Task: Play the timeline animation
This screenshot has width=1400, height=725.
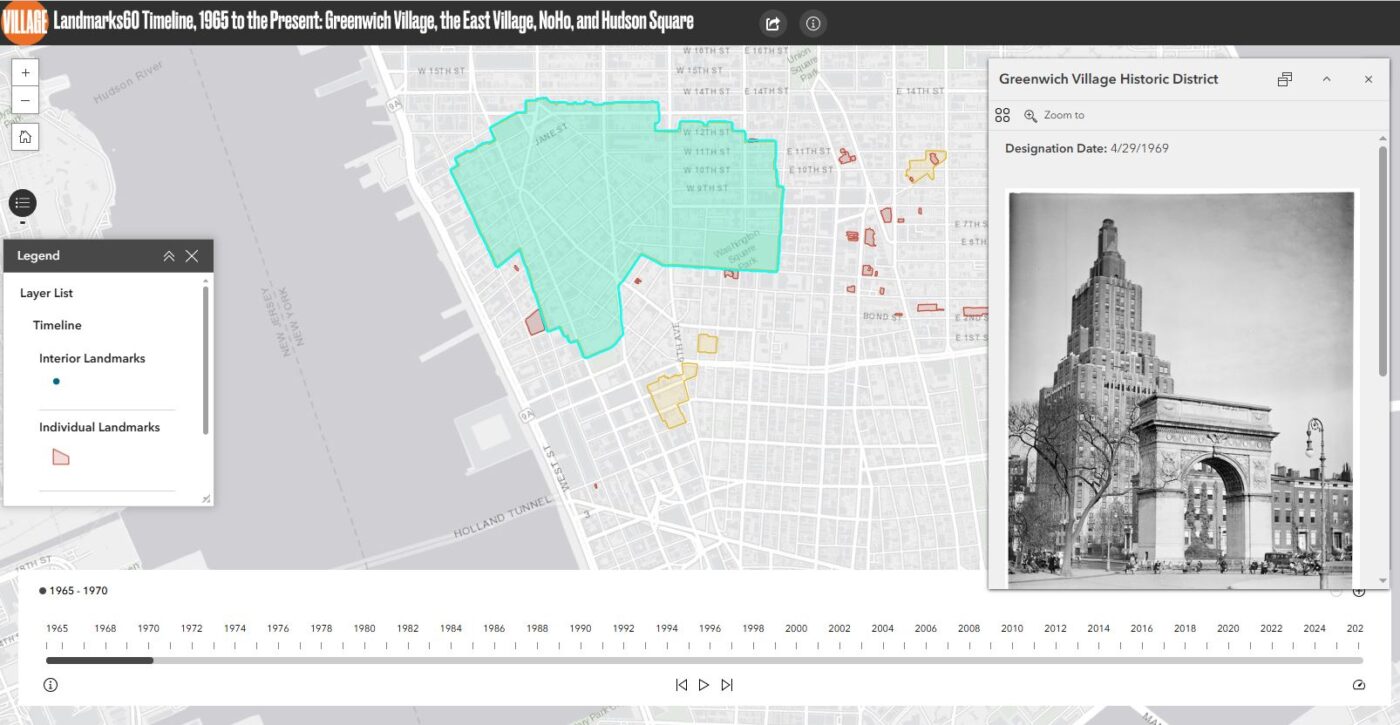Action: (704, 685)
